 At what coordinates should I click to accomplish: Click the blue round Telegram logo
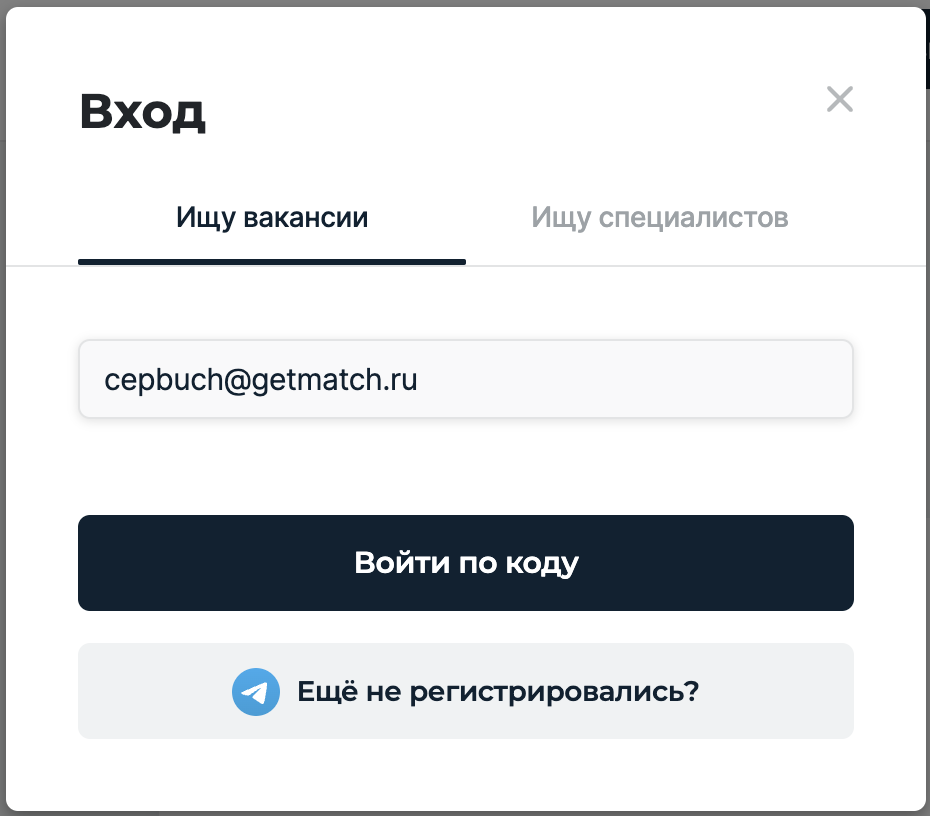click(x=256, y=691)
